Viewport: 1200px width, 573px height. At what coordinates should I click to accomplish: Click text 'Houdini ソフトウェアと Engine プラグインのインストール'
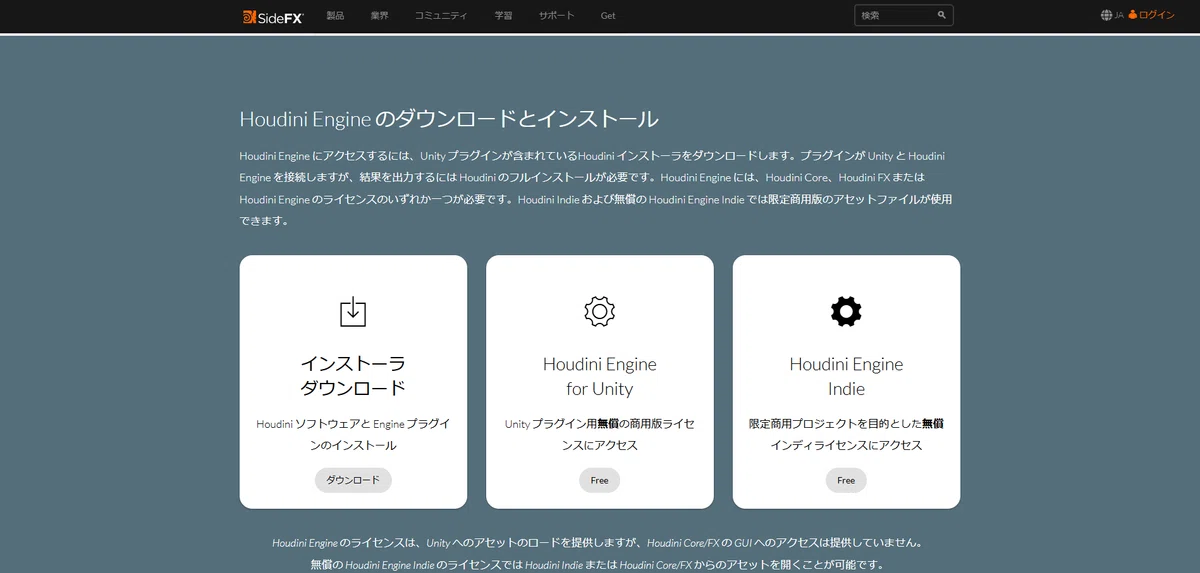pos(353,435)
